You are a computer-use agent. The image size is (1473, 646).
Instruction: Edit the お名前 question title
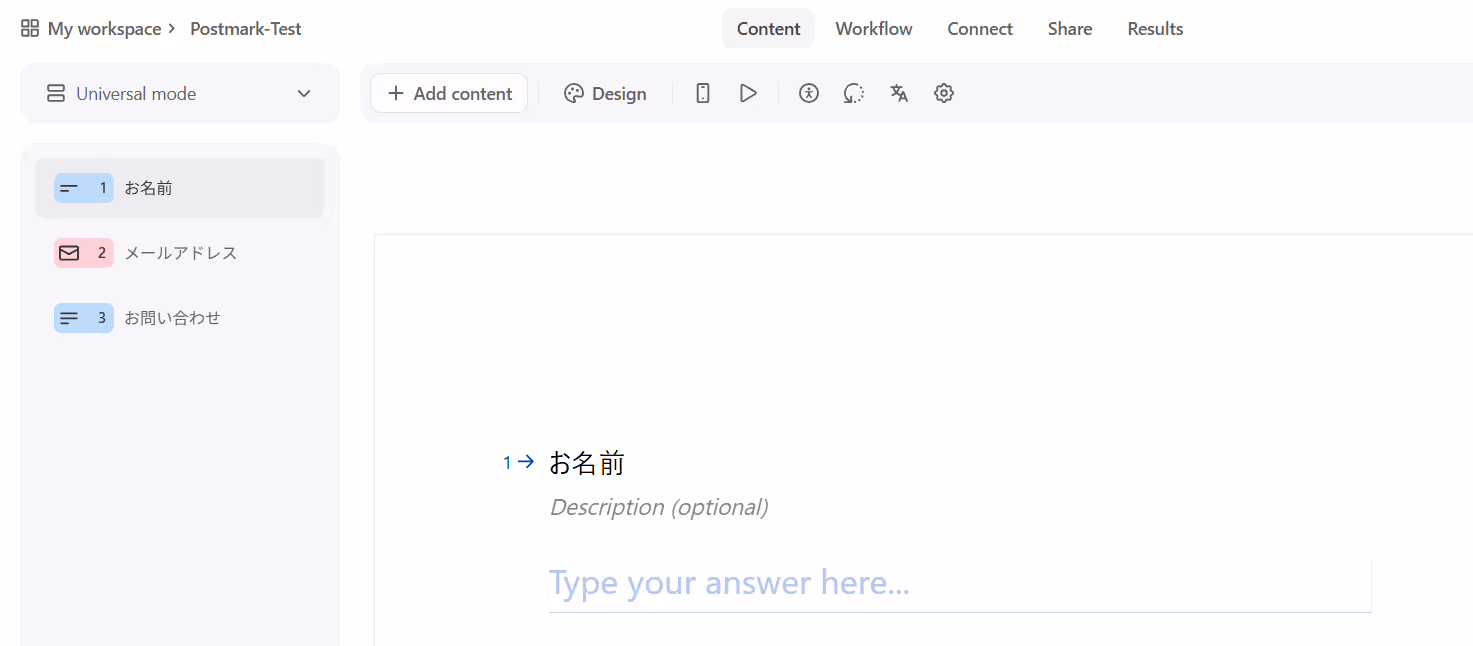pos(587,463)
